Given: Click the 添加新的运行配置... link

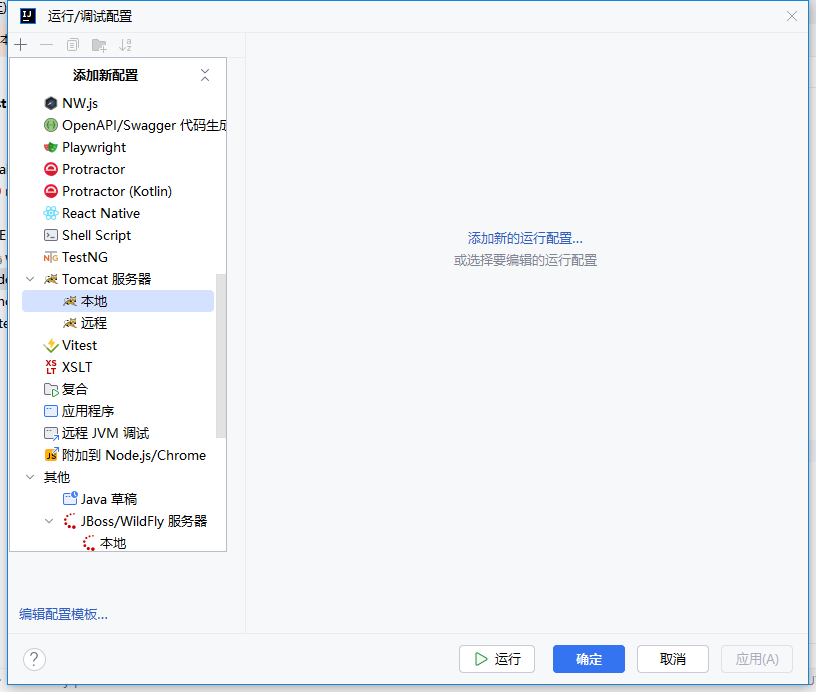Looking at the screenshot, I should (x=525, y=238).
